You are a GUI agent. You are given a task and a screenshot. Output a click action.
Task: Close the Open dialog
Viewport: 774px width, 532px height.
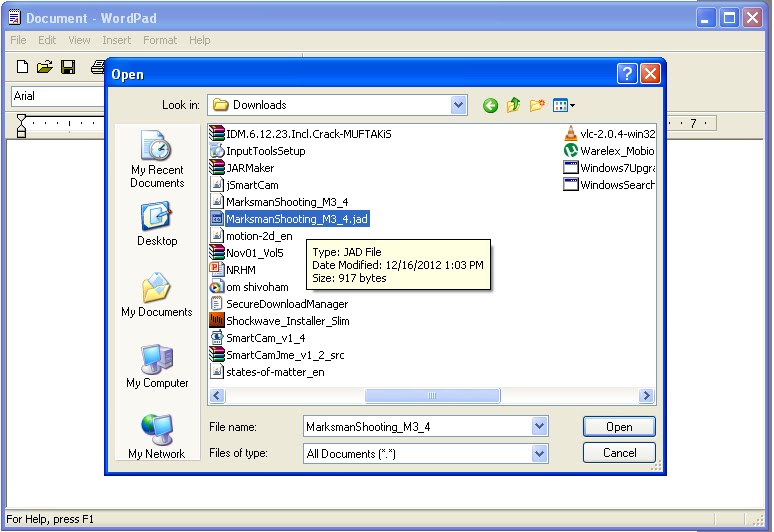651,74
